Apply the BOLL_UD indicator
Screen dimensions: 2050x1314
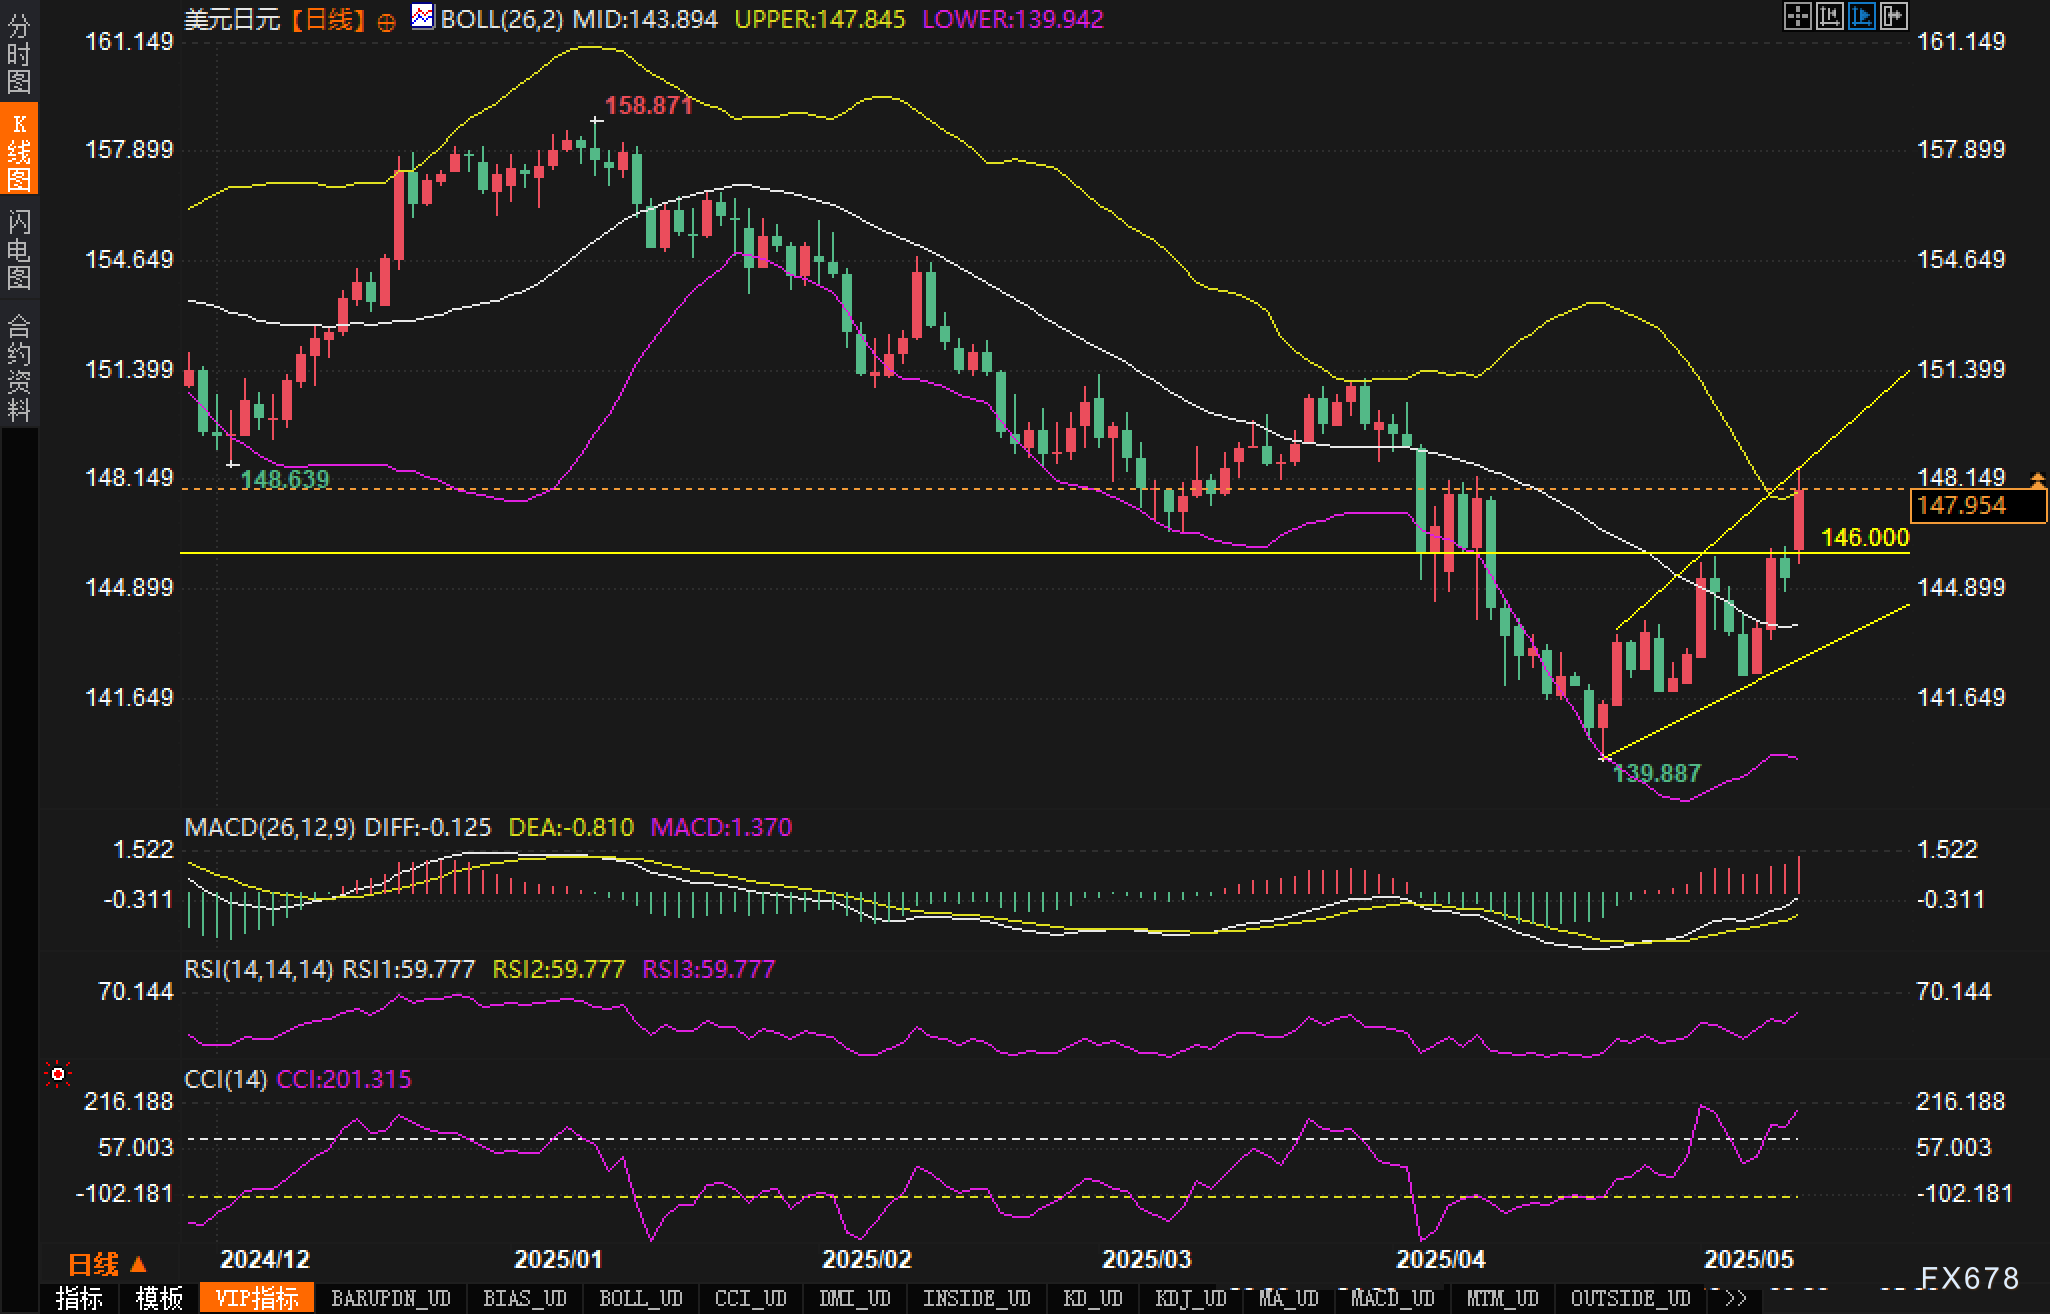point(640,1298)
